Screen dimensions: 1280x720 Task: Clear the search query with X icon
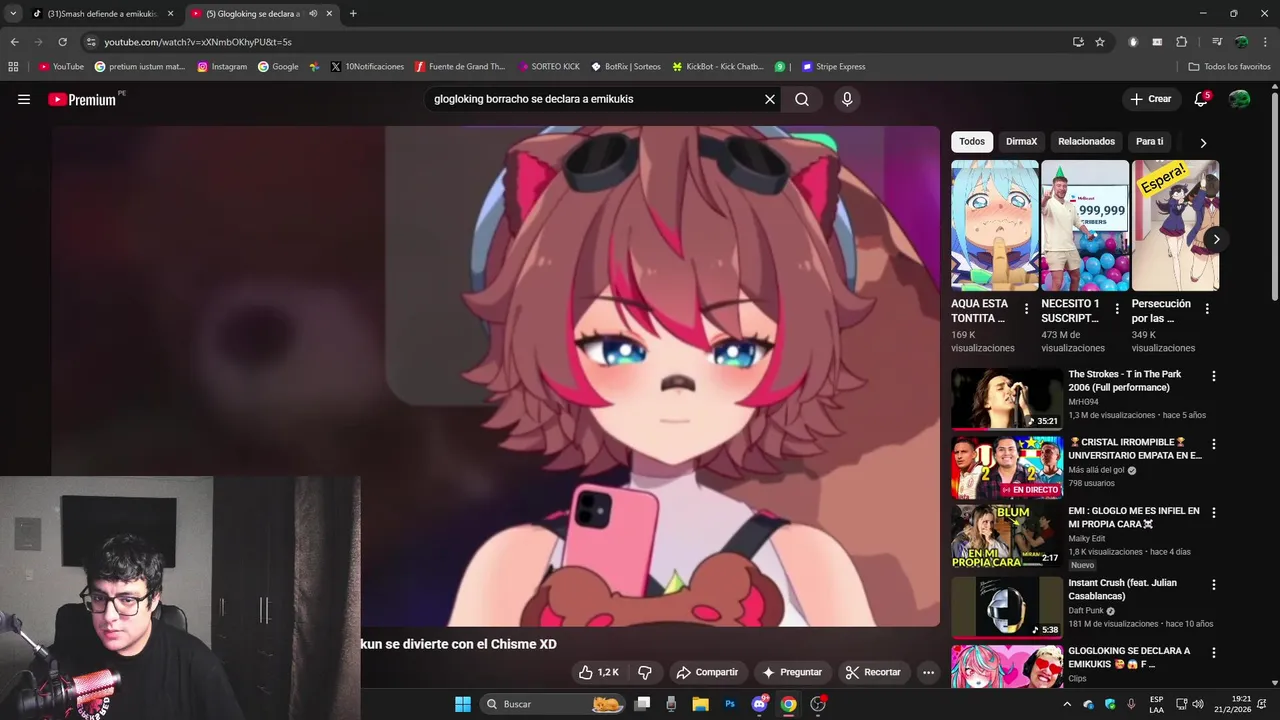pyautogui.click(x=770, y=99)
